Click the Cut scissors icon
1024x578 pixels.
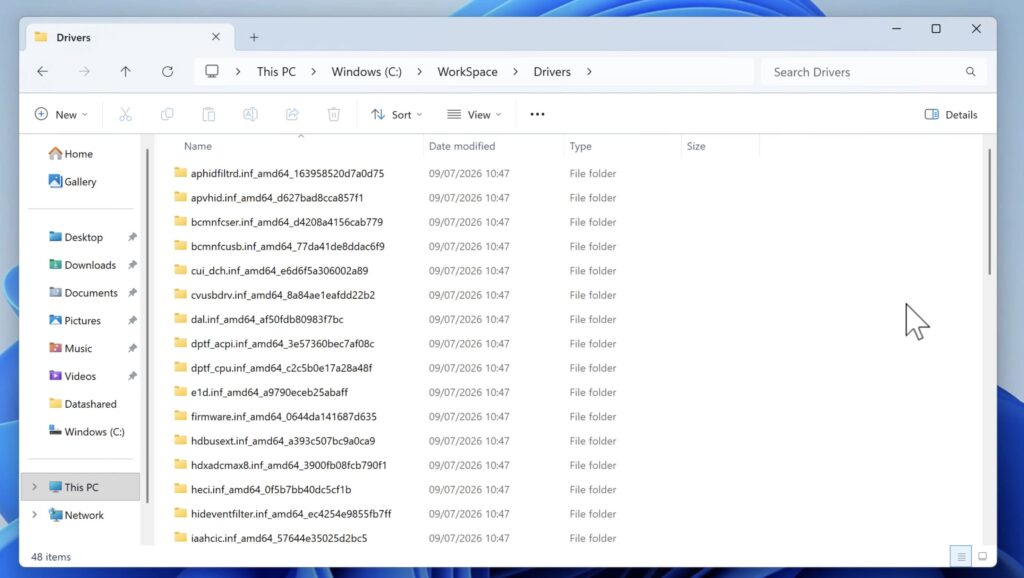click(x=125, y=114)
